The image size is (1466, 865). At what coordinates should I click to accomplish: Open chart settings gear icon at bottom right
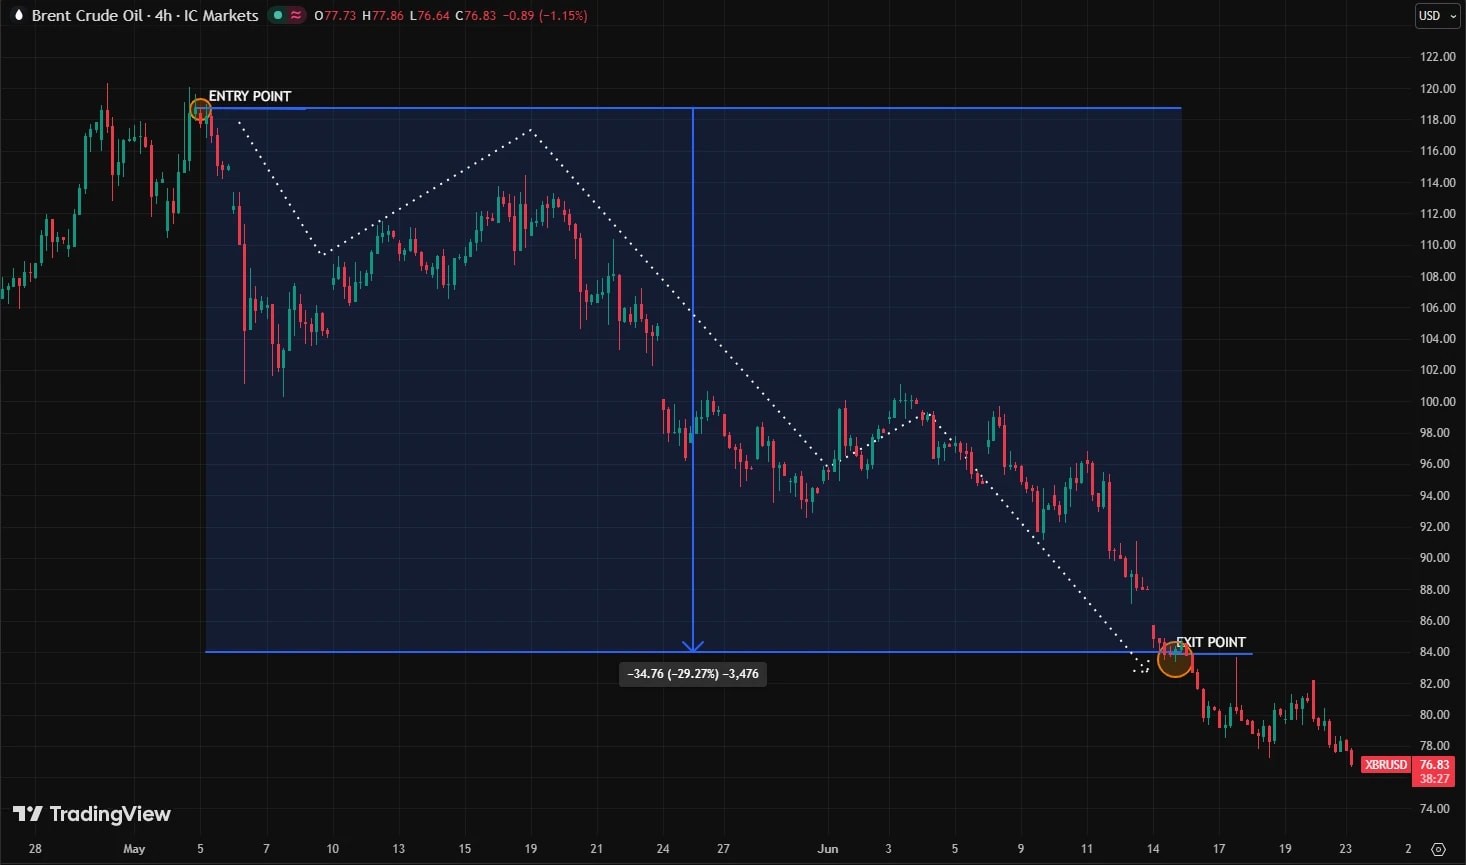[1438, 849]
